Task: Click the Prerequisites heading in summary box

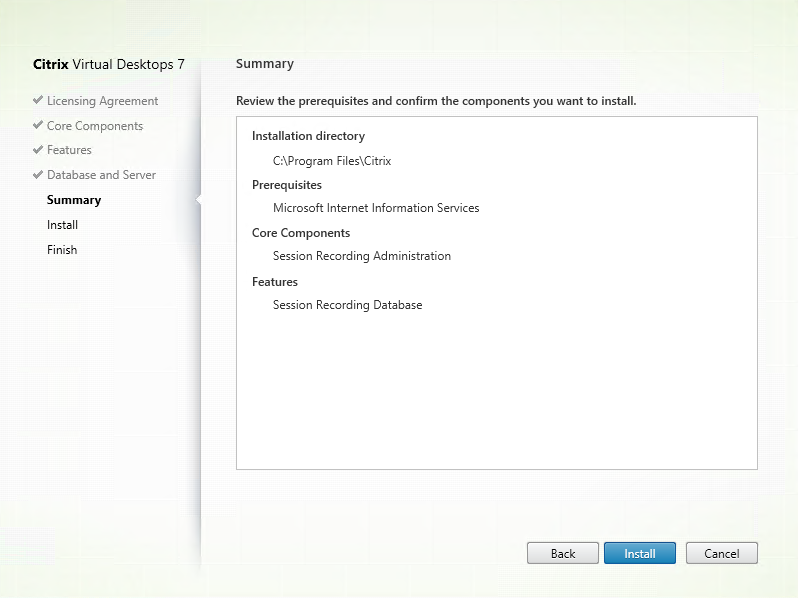Action: pos(287,185)
